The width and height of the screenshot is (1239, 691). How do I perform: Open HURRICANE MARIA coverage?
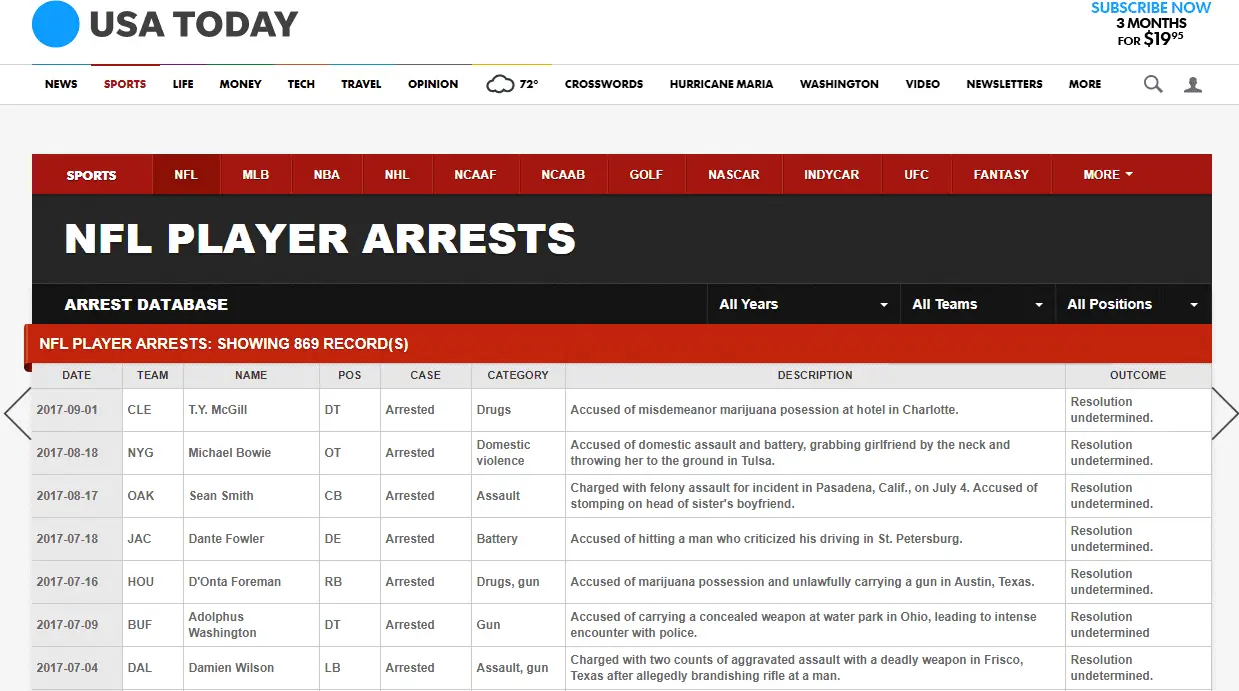click(721, 84)
